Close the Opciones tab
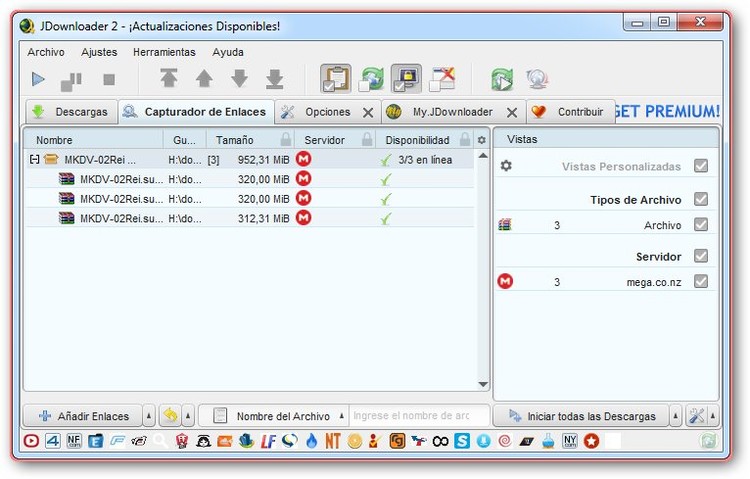 click(x=368, y=112)
